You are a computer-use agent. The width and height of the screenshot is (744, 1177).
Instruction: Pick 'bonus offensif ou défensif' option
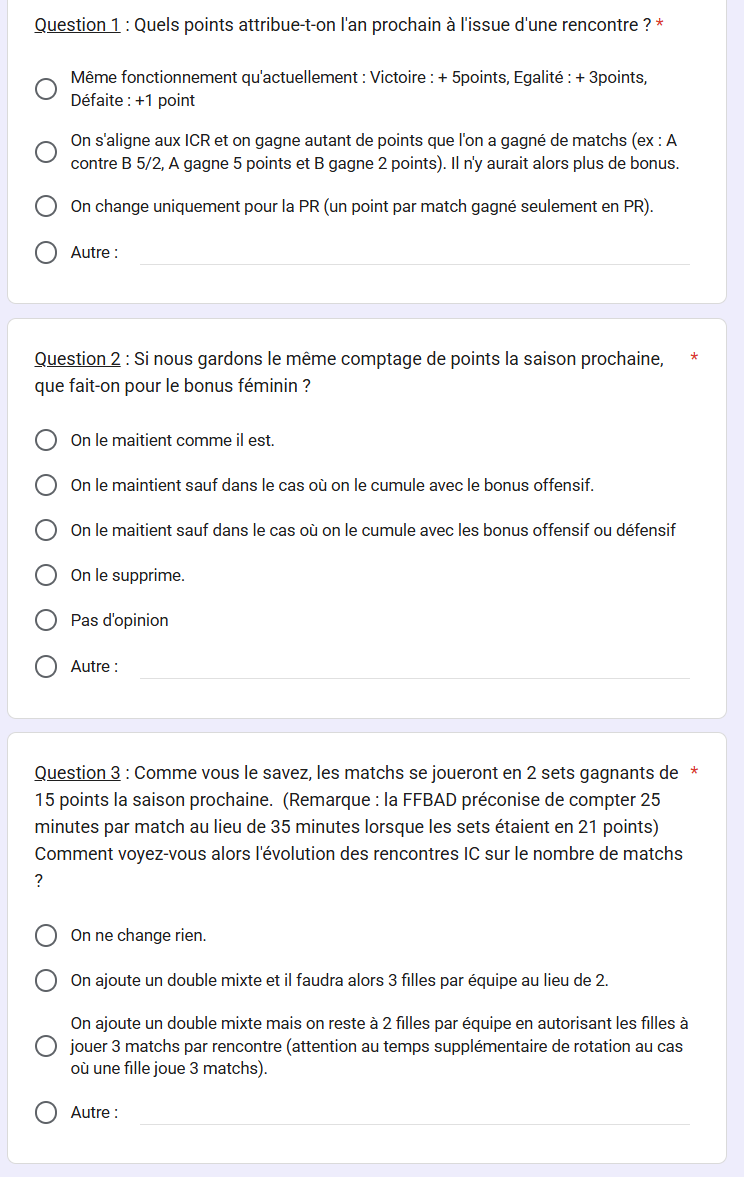[46, 530]
